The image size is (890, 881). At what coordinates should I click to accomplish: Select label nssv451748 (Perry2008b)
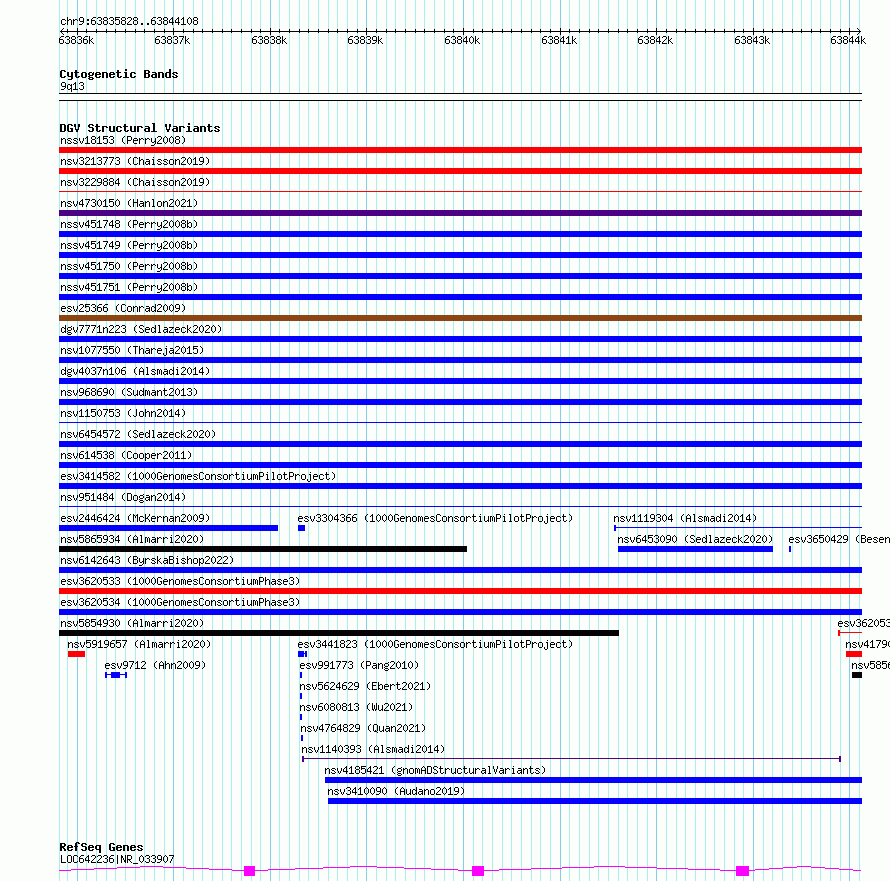tap(129, 224)
